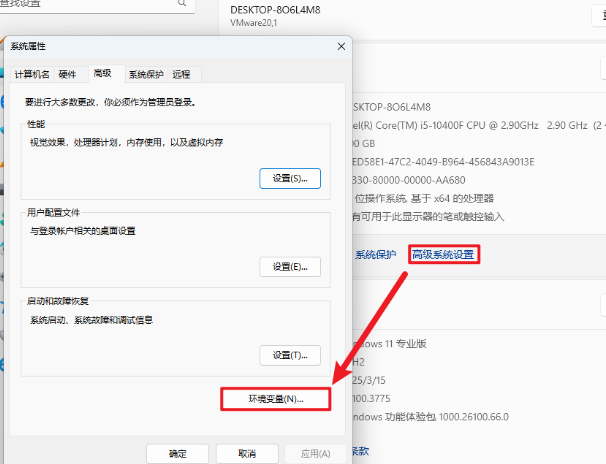Open startup and recovery 设置(T) button
Screen dimensions: 606x464
pos(290,355)
